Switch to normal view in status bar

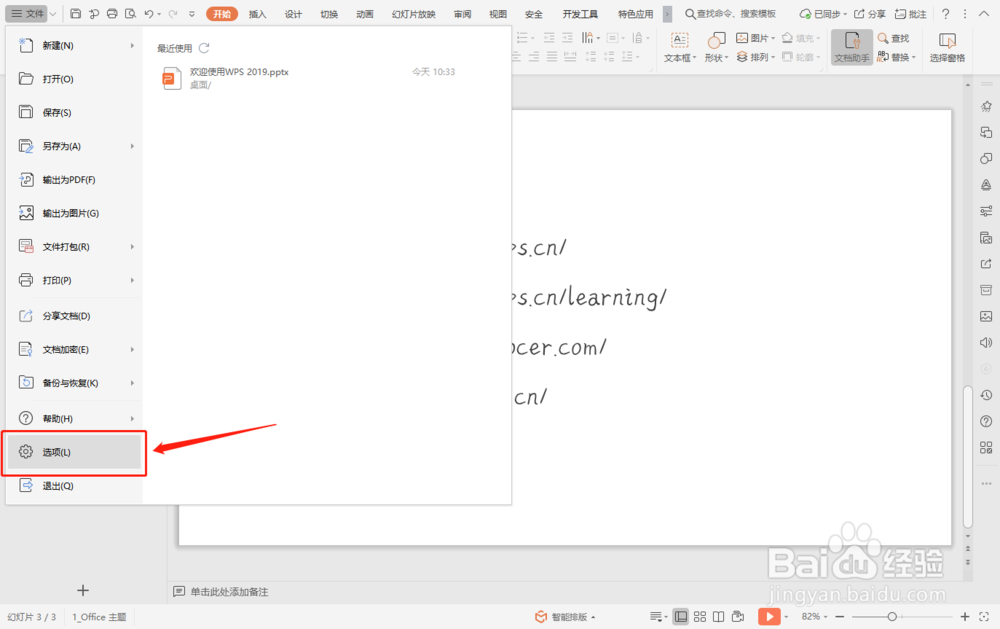point(681,616)
